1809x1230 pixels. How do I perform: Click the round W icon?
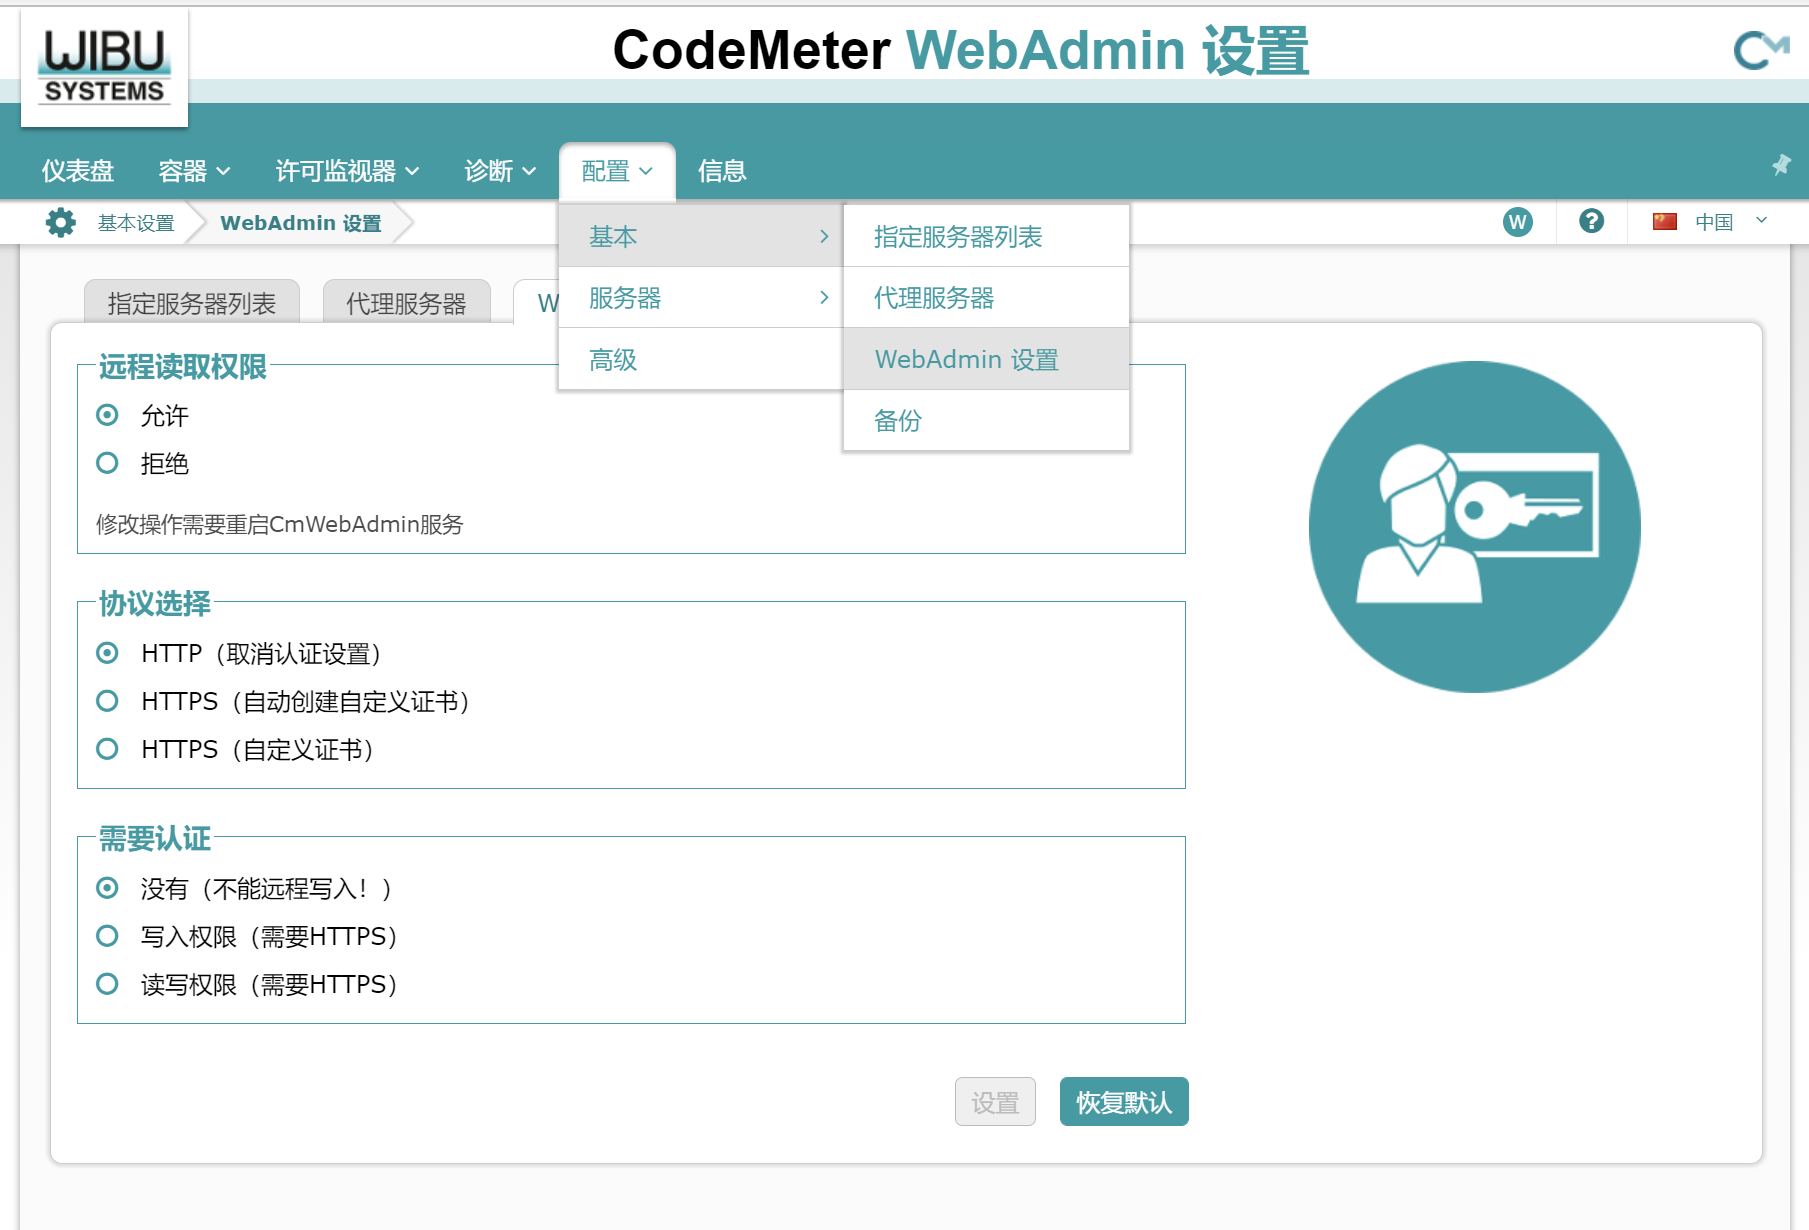click(1517, 222)
